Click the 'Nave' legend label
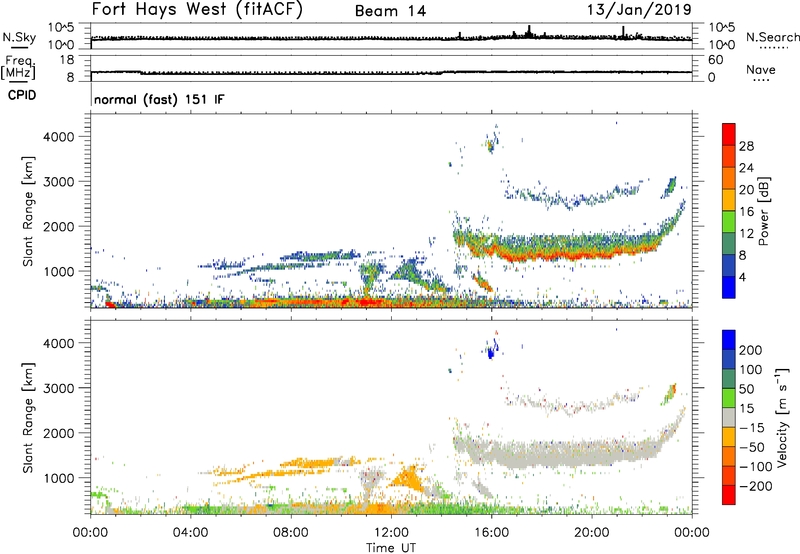The image size is (800, 554). point(760,70)
